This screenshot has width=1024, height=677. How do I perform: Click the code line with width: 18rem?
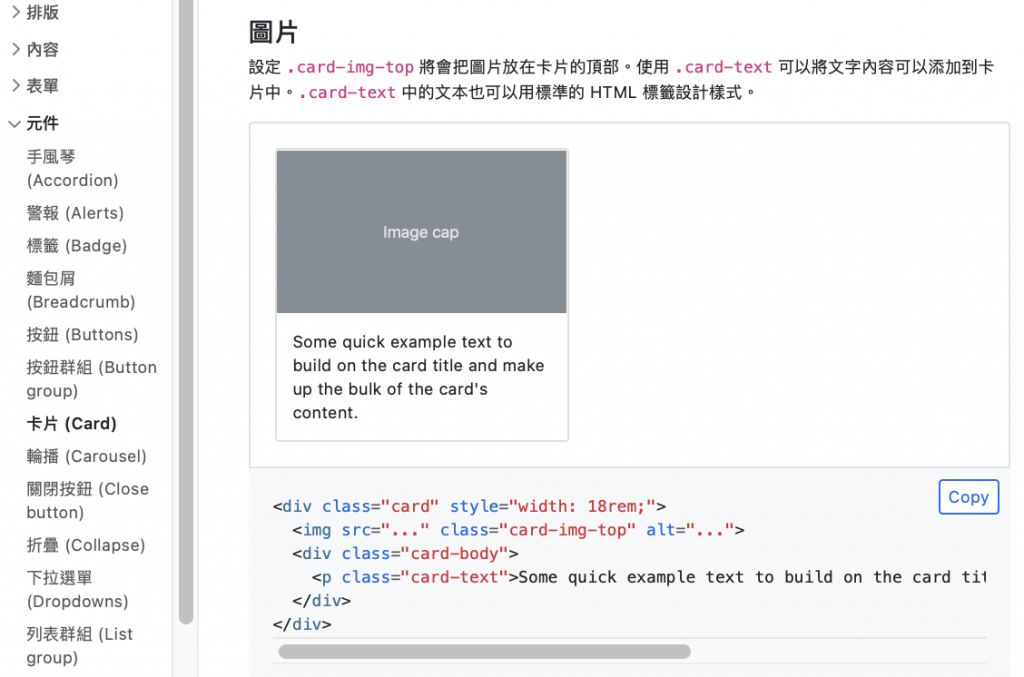tap(470, 506)
